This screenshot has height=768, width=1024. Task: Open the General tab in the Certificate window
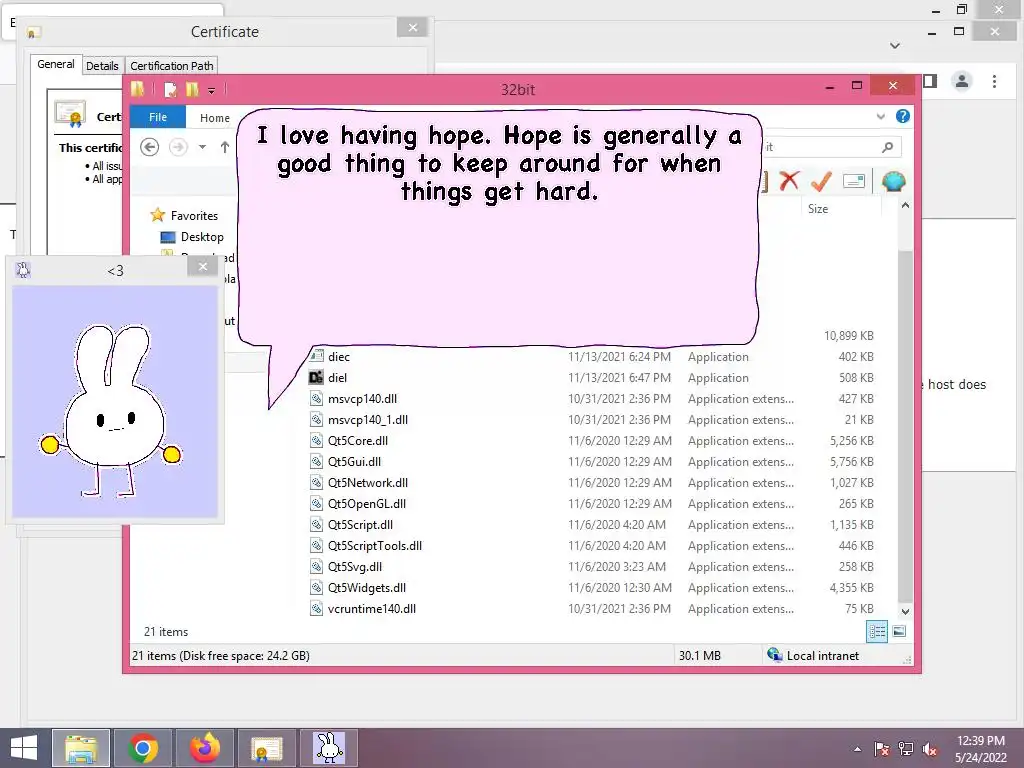pos(56,64)
